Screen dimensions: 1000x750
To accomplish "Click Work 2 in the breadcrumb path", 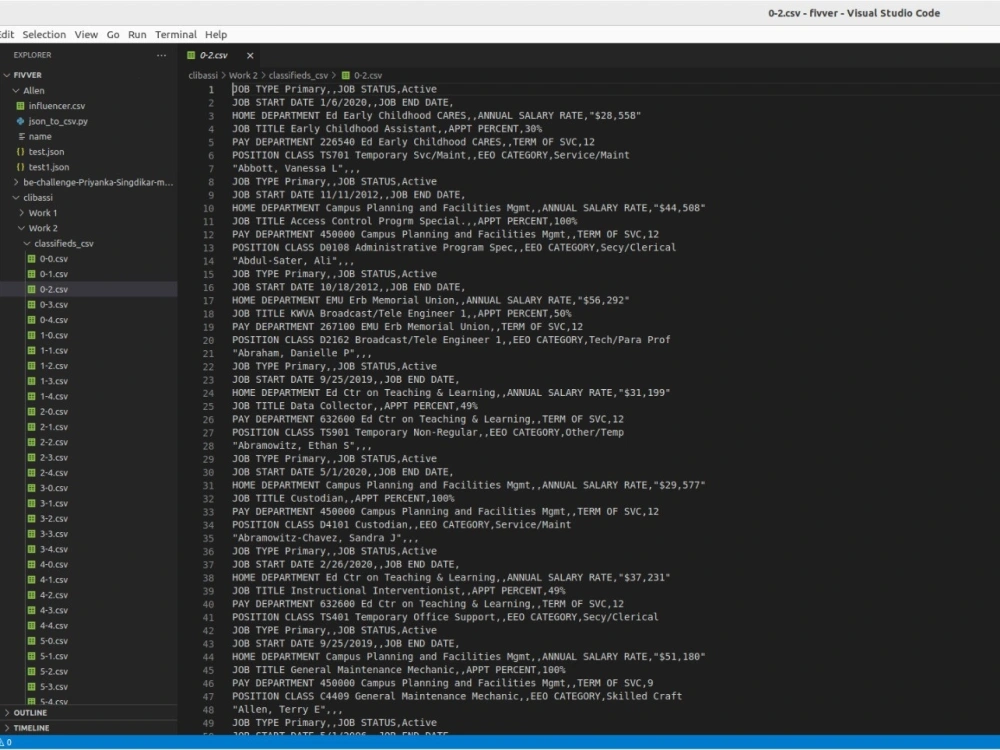I will pyautogui.click(x=243, y=75).
